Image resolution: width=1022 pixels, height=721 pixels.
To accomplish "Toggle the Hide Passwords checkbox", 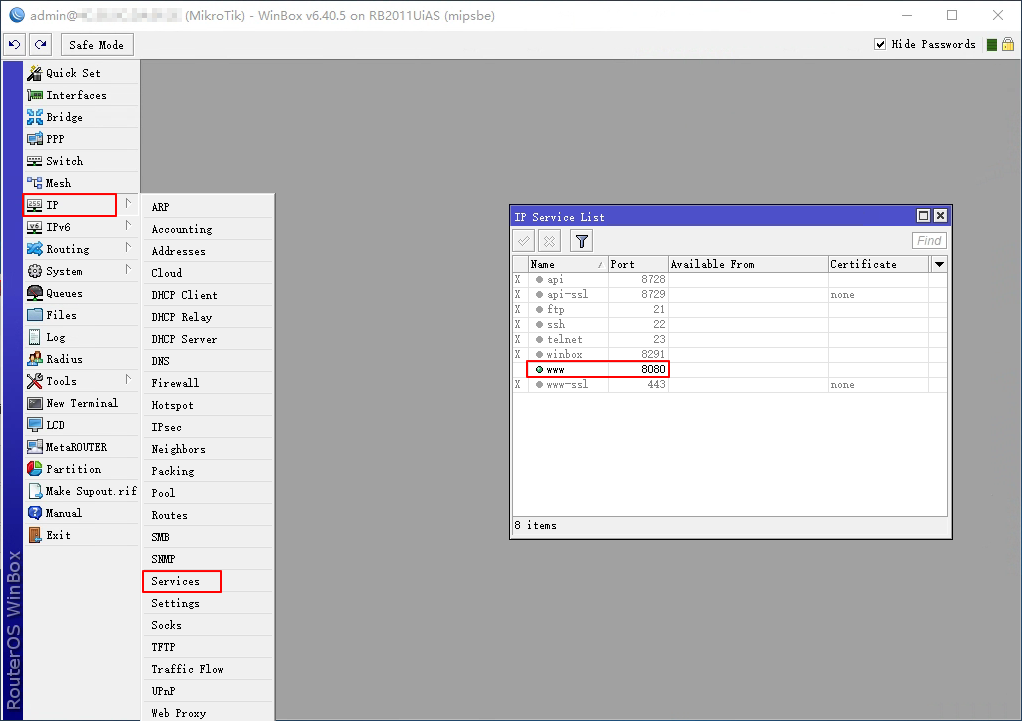I will click(880, 44).
